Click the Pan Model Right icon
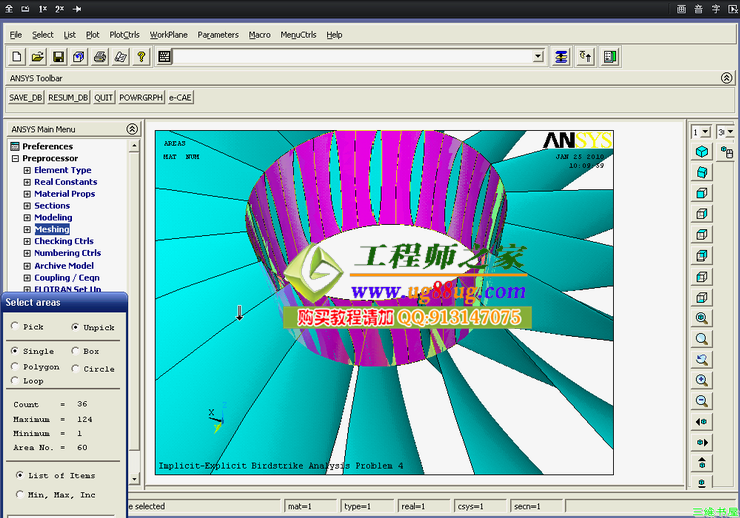This screenshot has width=740, height=518. click(702, 442)
